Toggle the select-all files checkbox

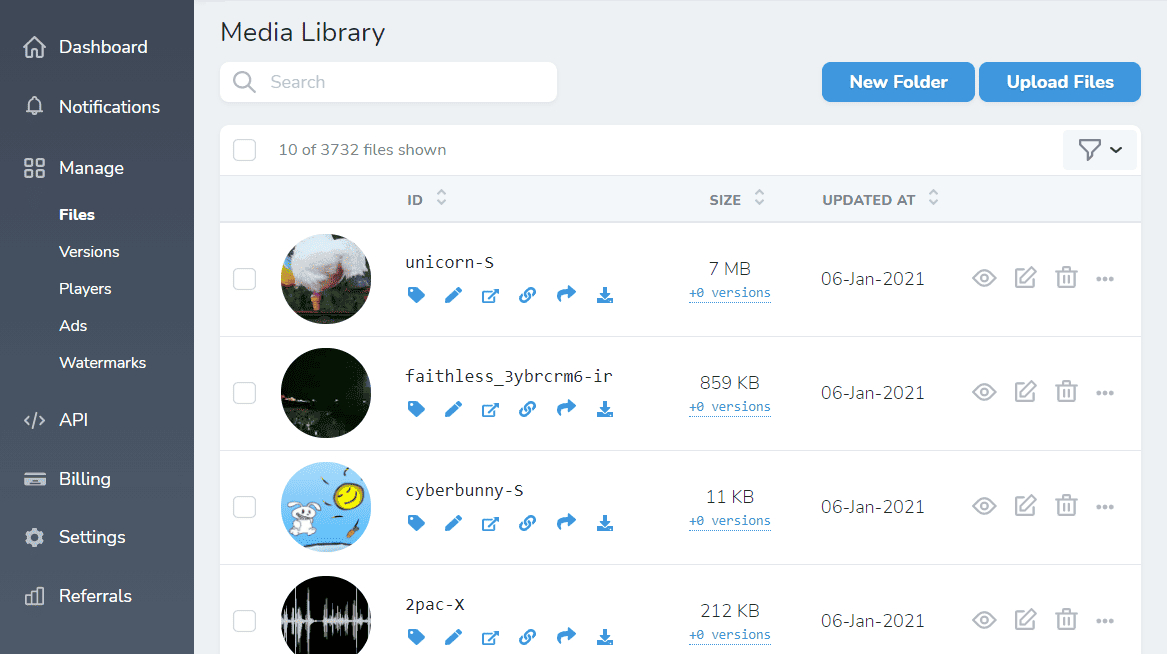(245, 150)
